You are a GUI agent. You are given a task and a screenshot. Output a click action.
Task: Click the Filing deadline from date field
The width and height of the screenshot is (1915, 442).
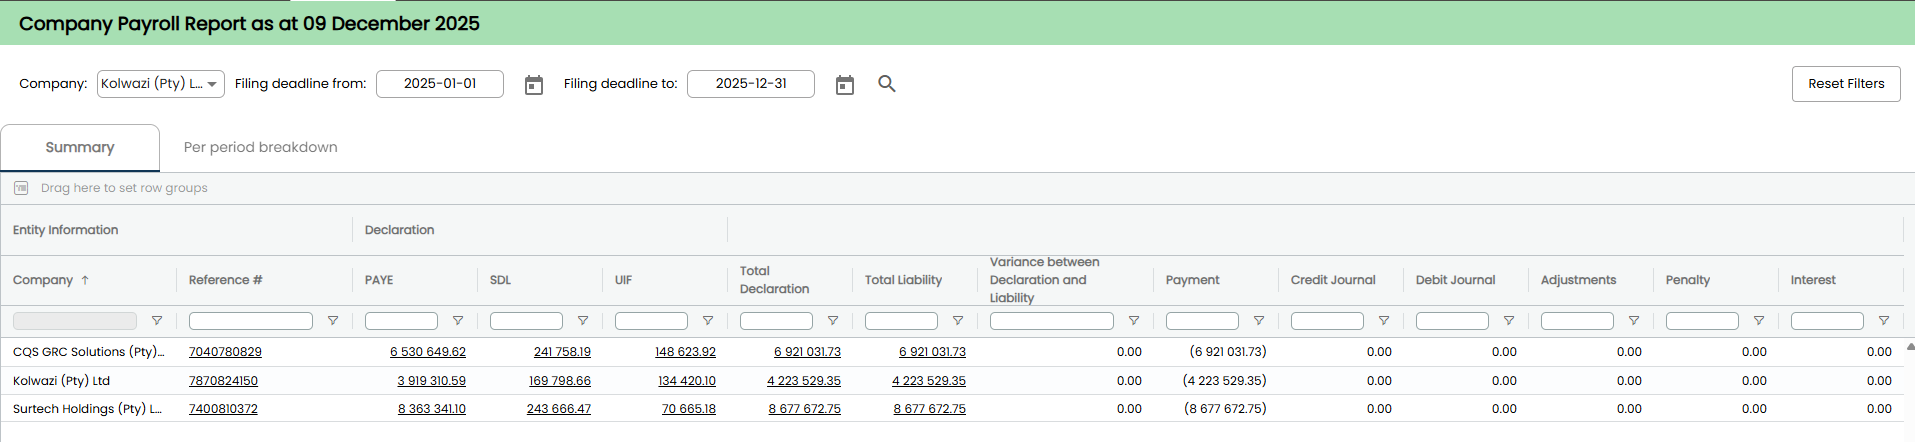tap(440, 84)
